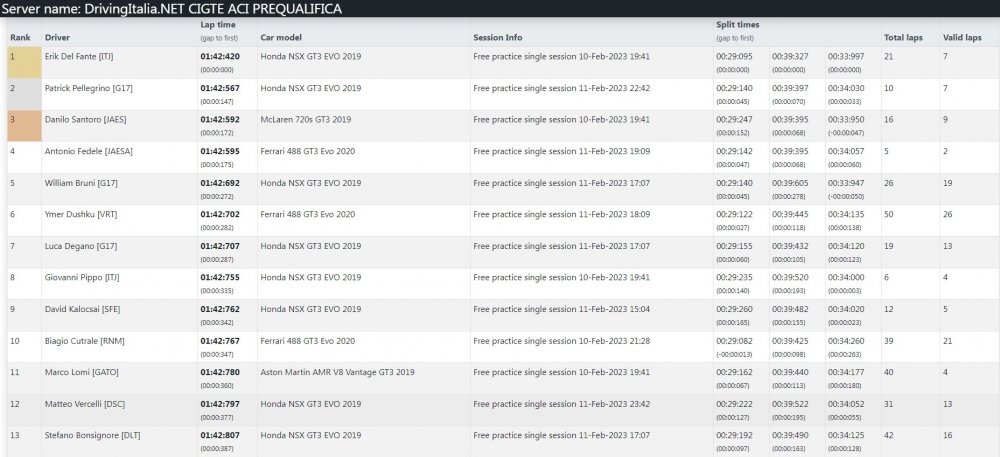This screenshot has height=457, width=1000.
Task: Click the Car model column header
Action: pos(281,38)
